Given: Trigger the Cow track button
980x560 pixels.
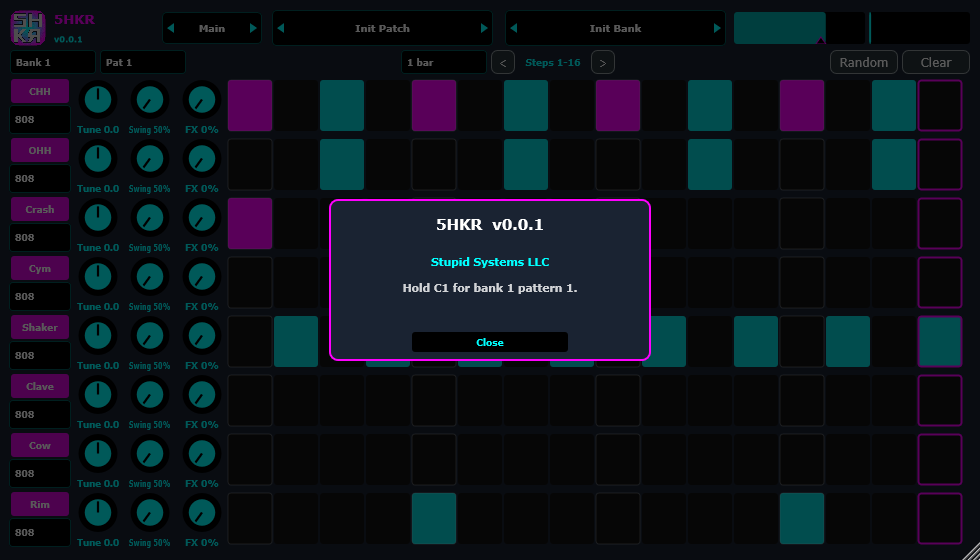Looking at the screenshot, I should 40,446.
